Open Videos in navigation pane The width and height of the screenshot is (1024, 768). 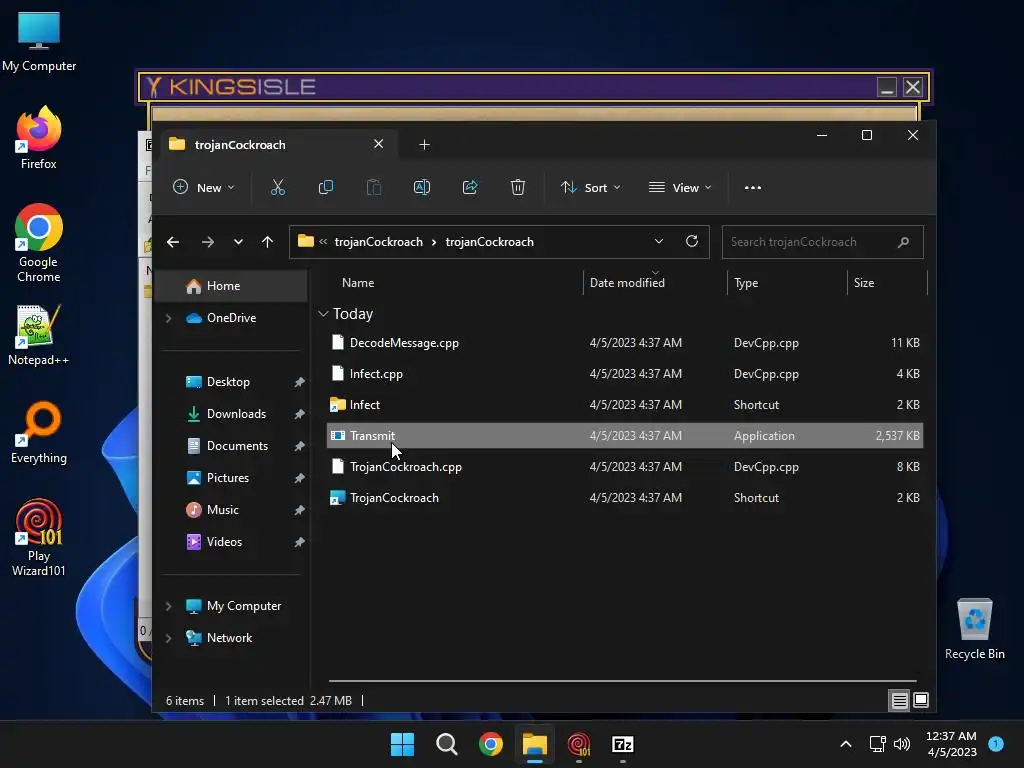(x=224, y=542)
